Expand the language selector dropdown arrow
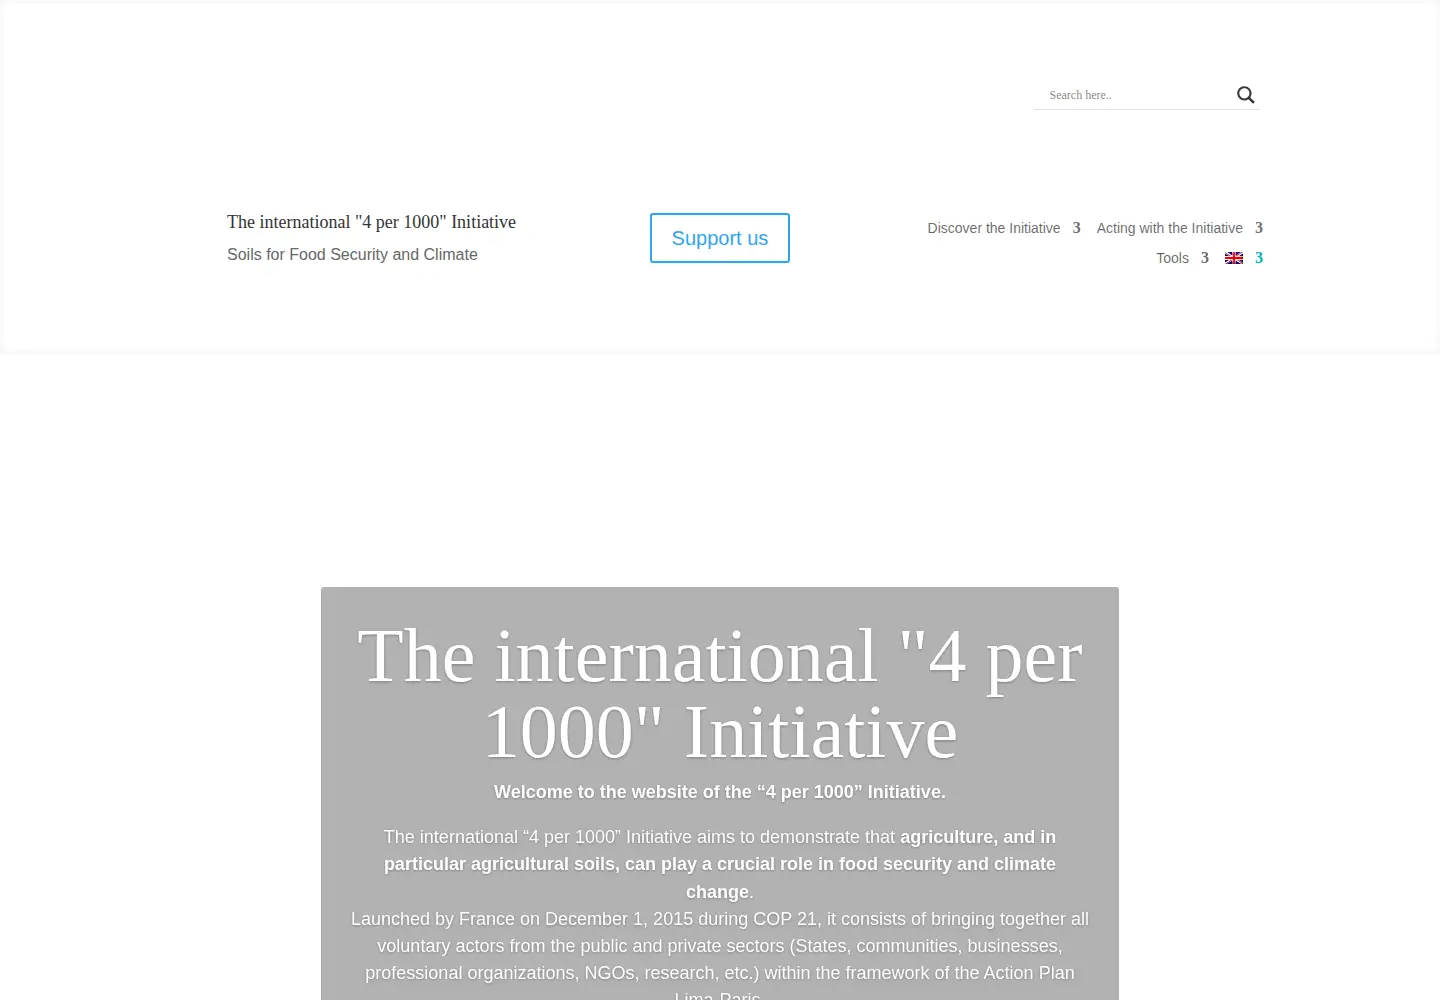 [1259, 258]
